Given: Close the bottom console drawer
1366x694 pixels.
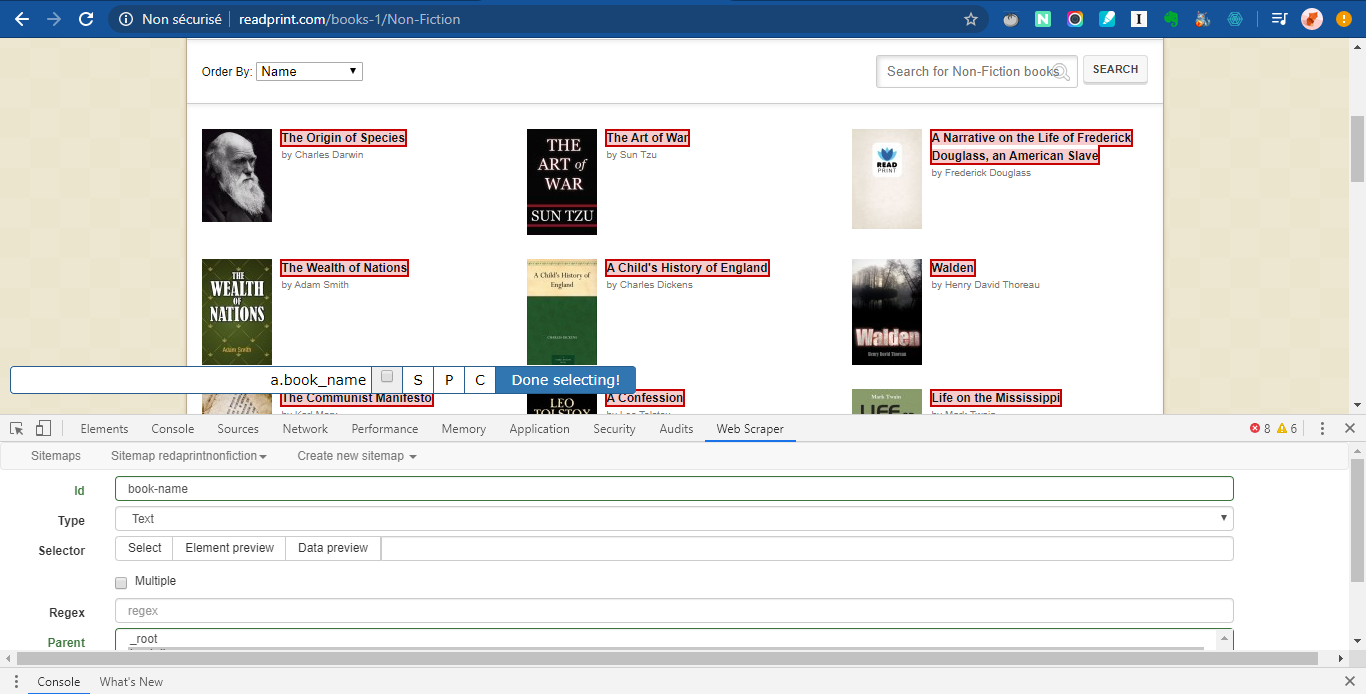Looking at the screenshot, I should point(1349,682).
